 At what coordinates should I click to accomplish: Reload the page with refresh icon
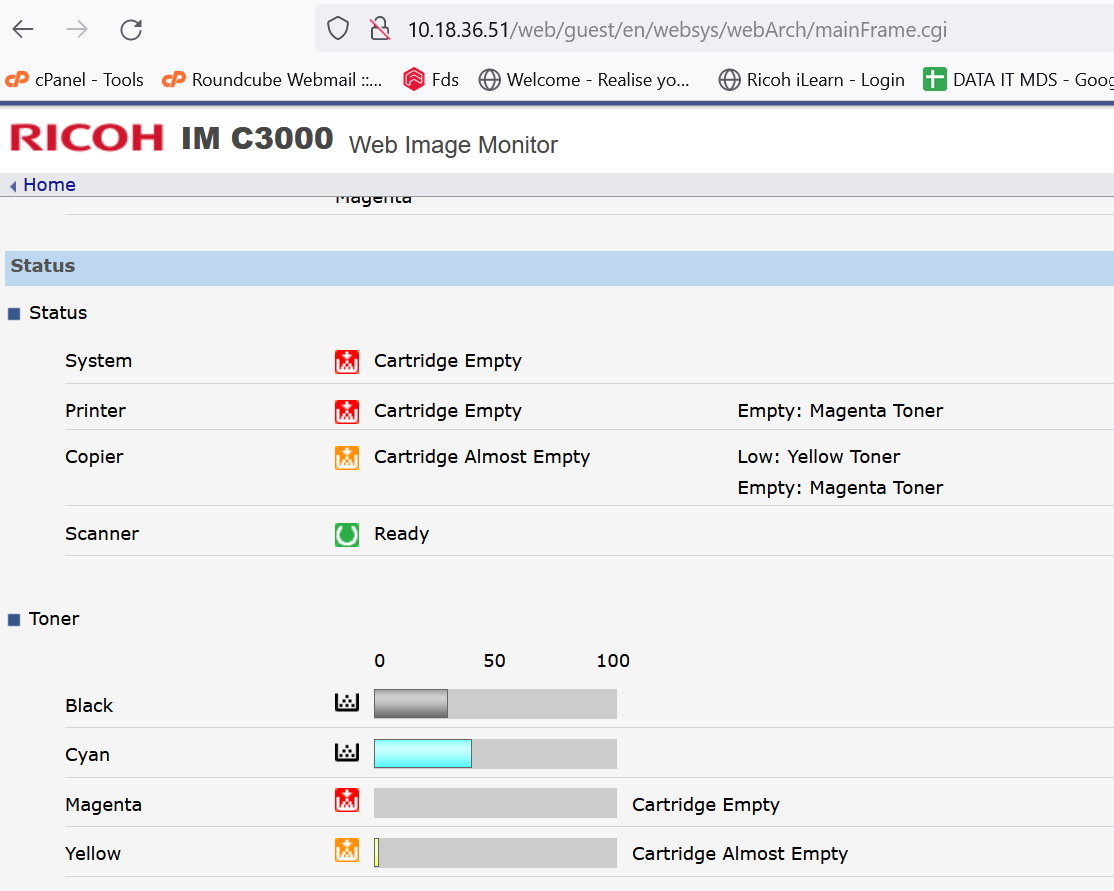(x=131, y=29)
